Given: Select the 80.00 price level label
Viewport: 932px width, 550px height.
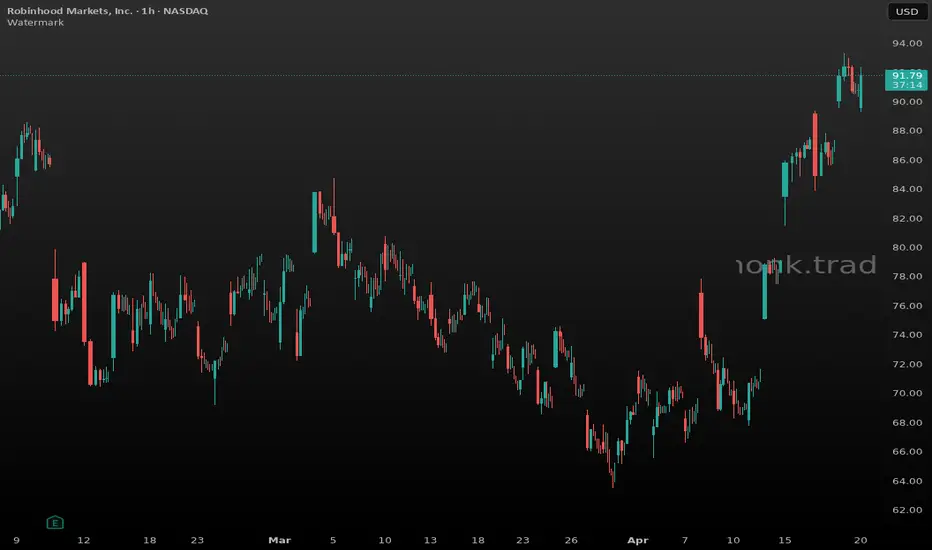Looking at the screenshot, I should pos(907,247).
